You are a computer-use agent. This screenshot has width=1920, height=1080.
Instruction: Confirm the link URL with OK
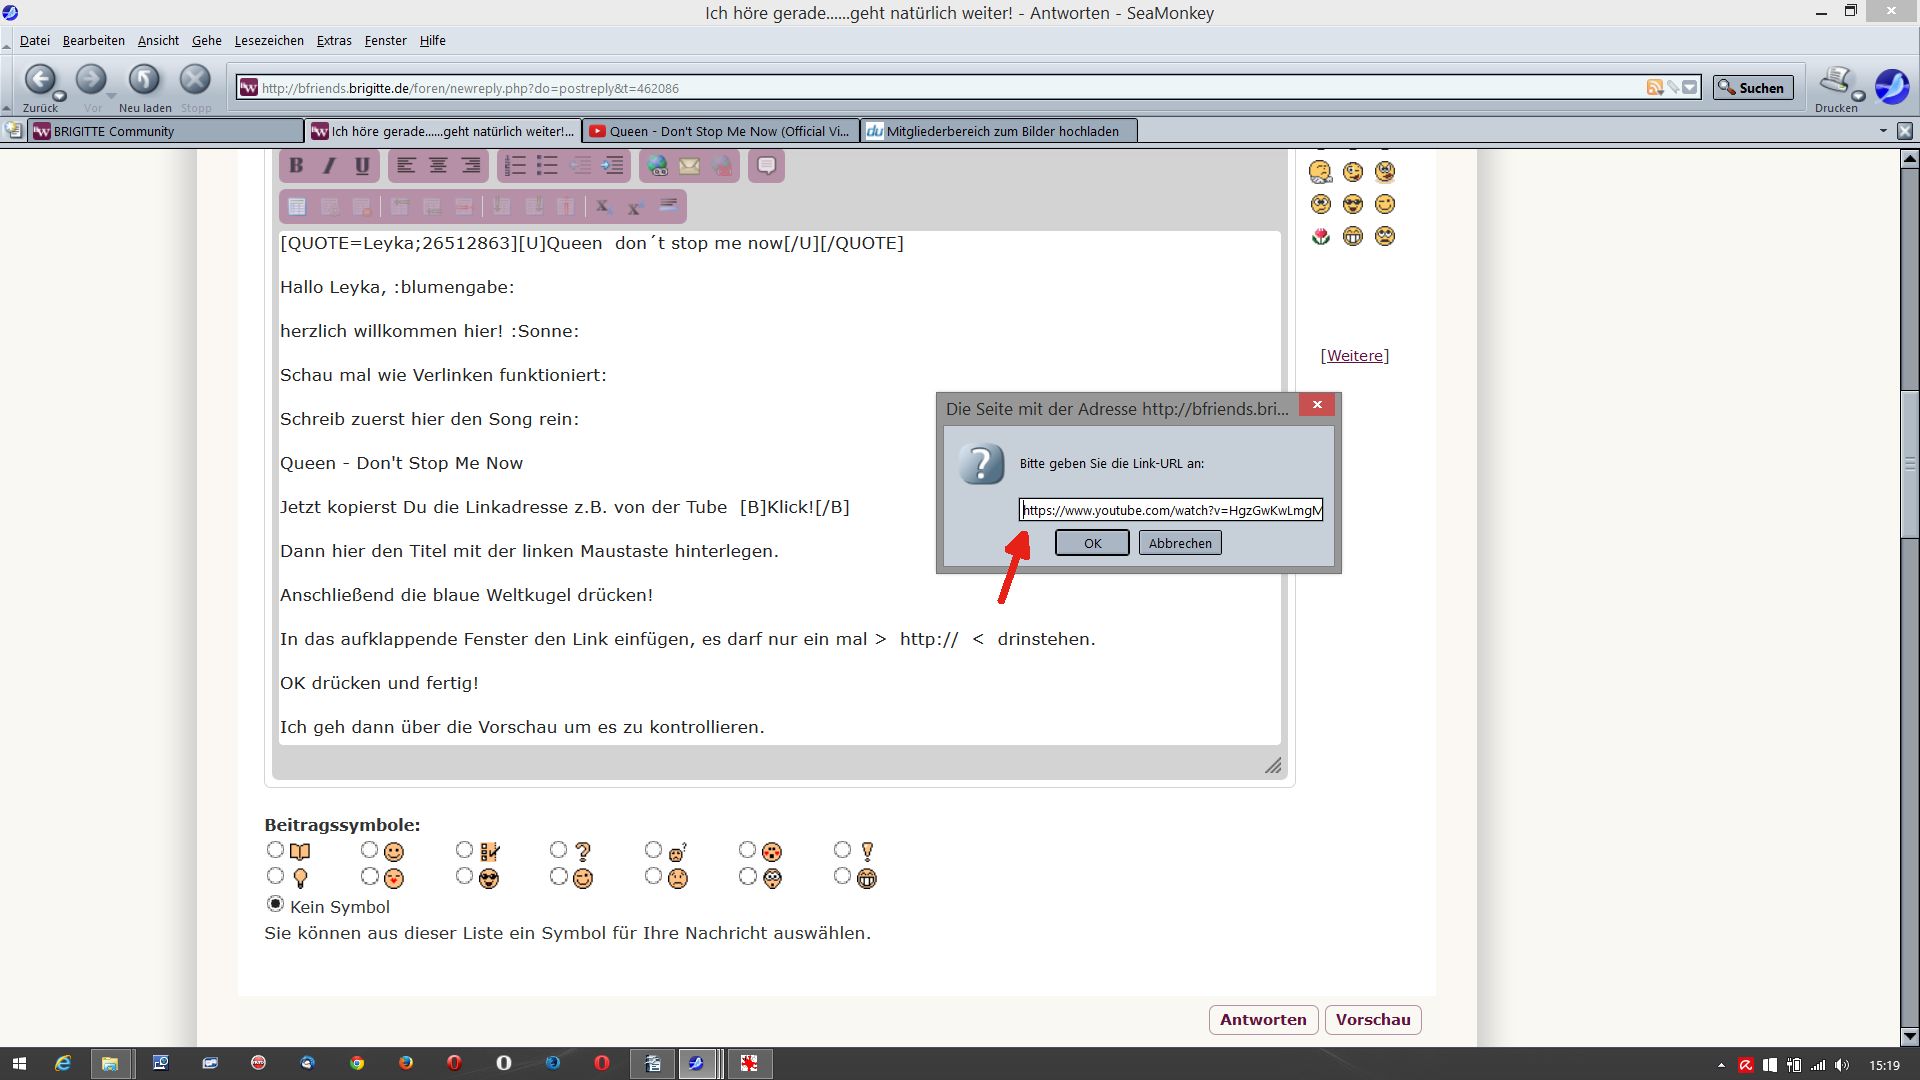[1092, 543]
